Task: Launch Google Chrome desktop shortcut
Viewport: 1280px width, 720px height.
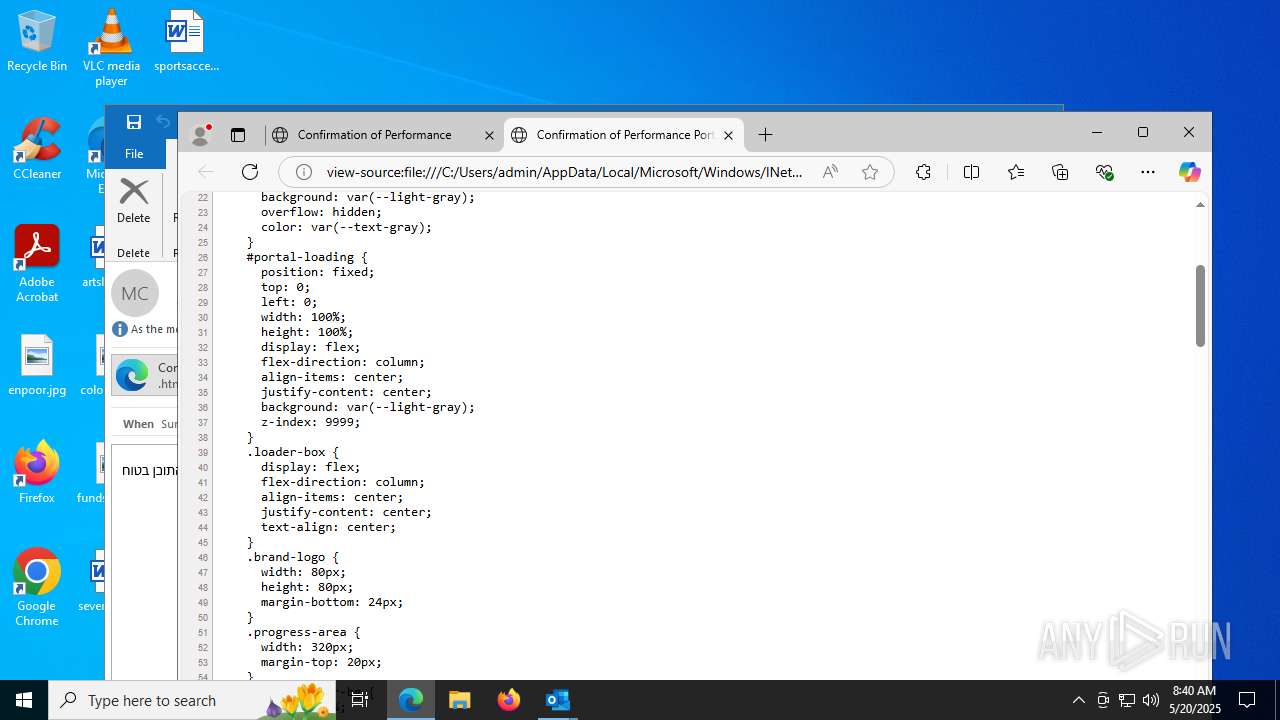Action: [x=37, y=588]
